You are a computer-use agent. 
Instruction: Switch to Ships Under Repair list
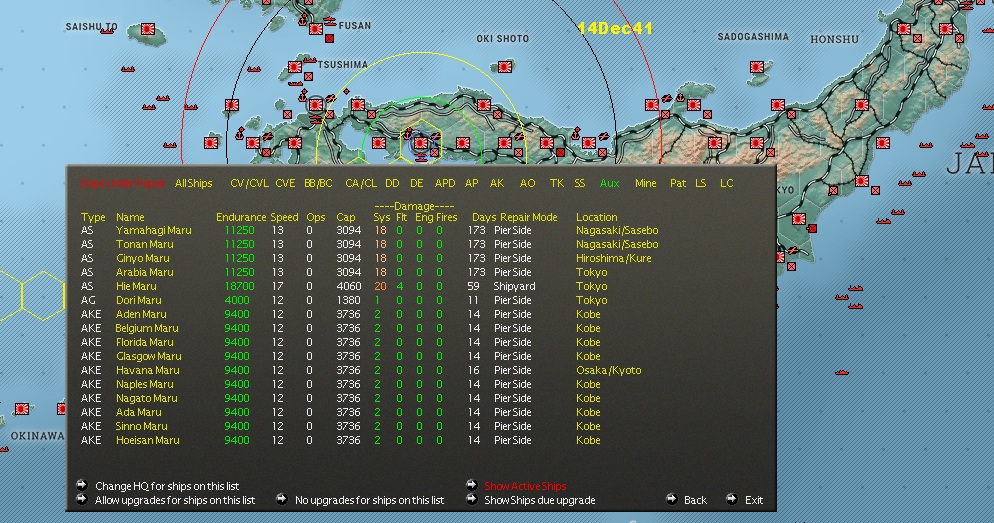pos(122,183)
